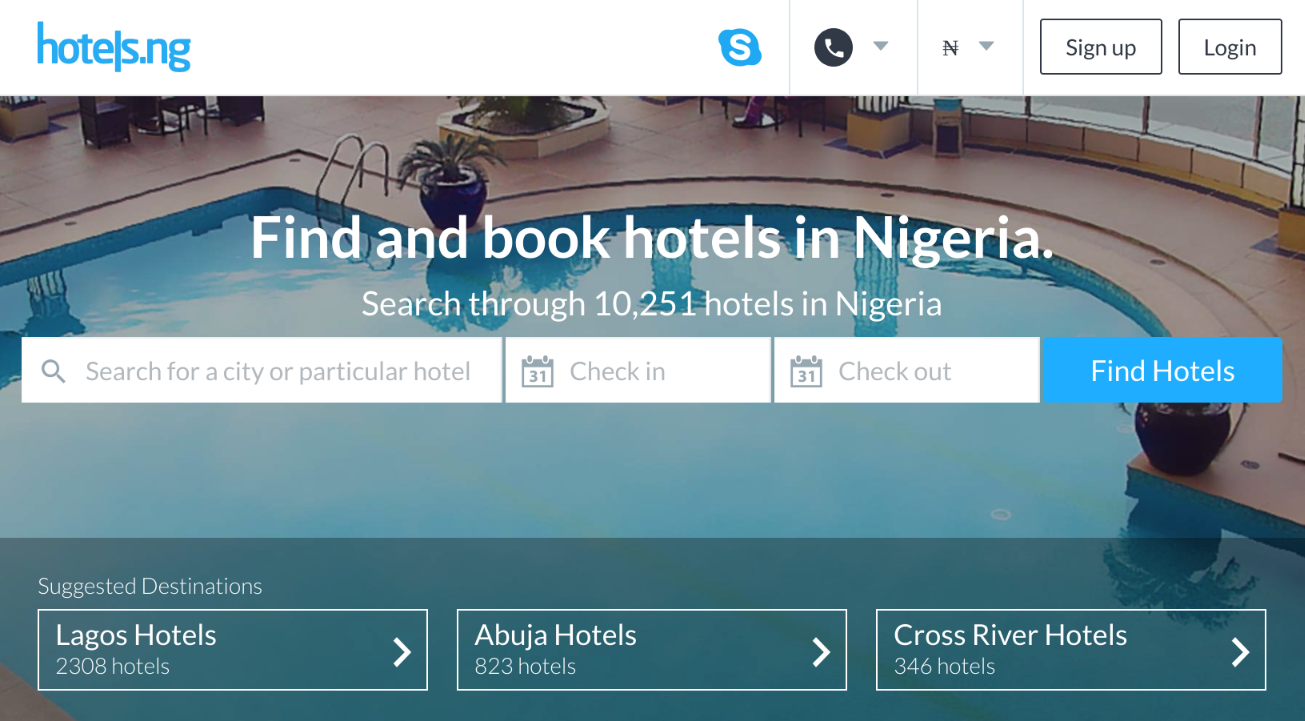The image size is (1305, 721).
Task: Click the Login button
Action: [1230, 46]
